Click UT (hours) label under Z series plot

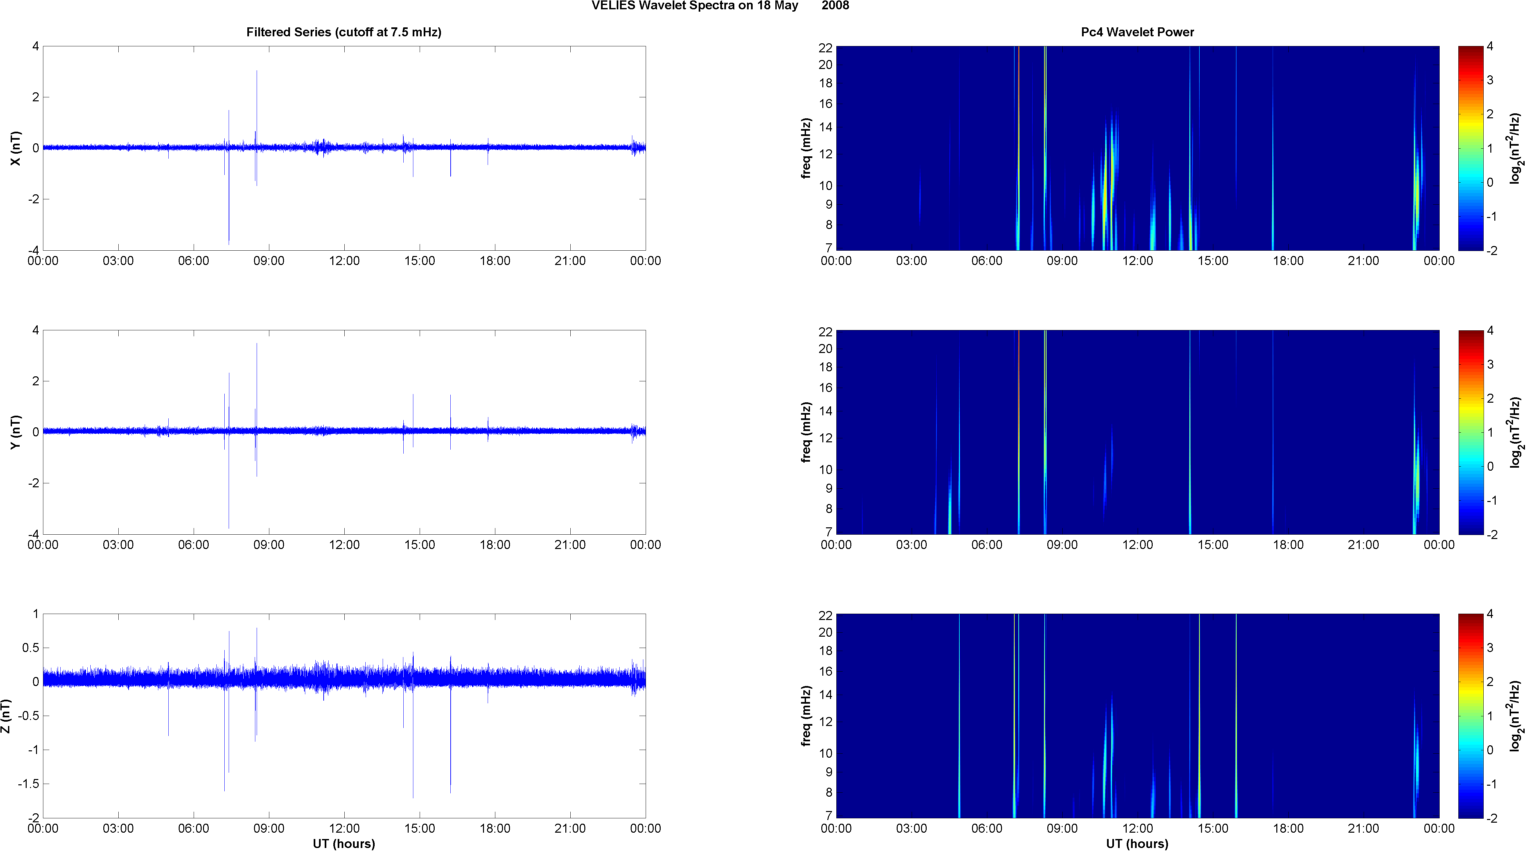pos(343,843)
